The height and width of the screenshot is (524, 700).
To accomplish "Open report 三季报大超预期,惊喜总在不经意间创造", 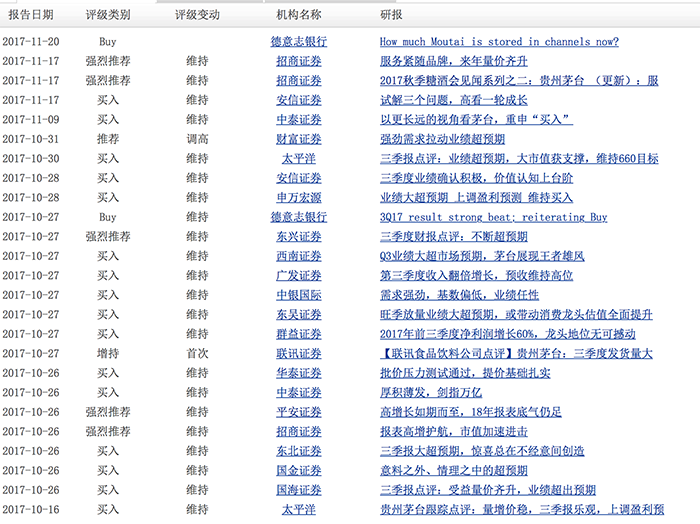I will (x=482, y=451).
